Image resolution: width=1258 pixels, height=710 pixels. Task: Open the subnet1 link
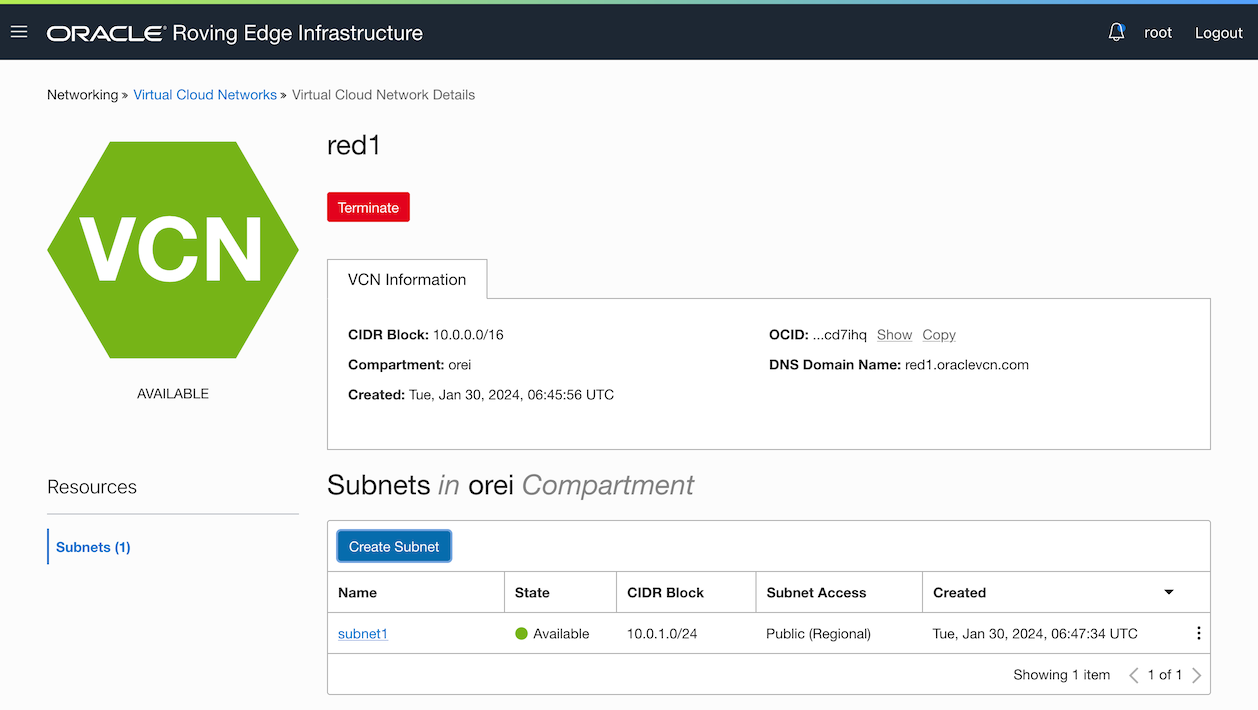363,633
